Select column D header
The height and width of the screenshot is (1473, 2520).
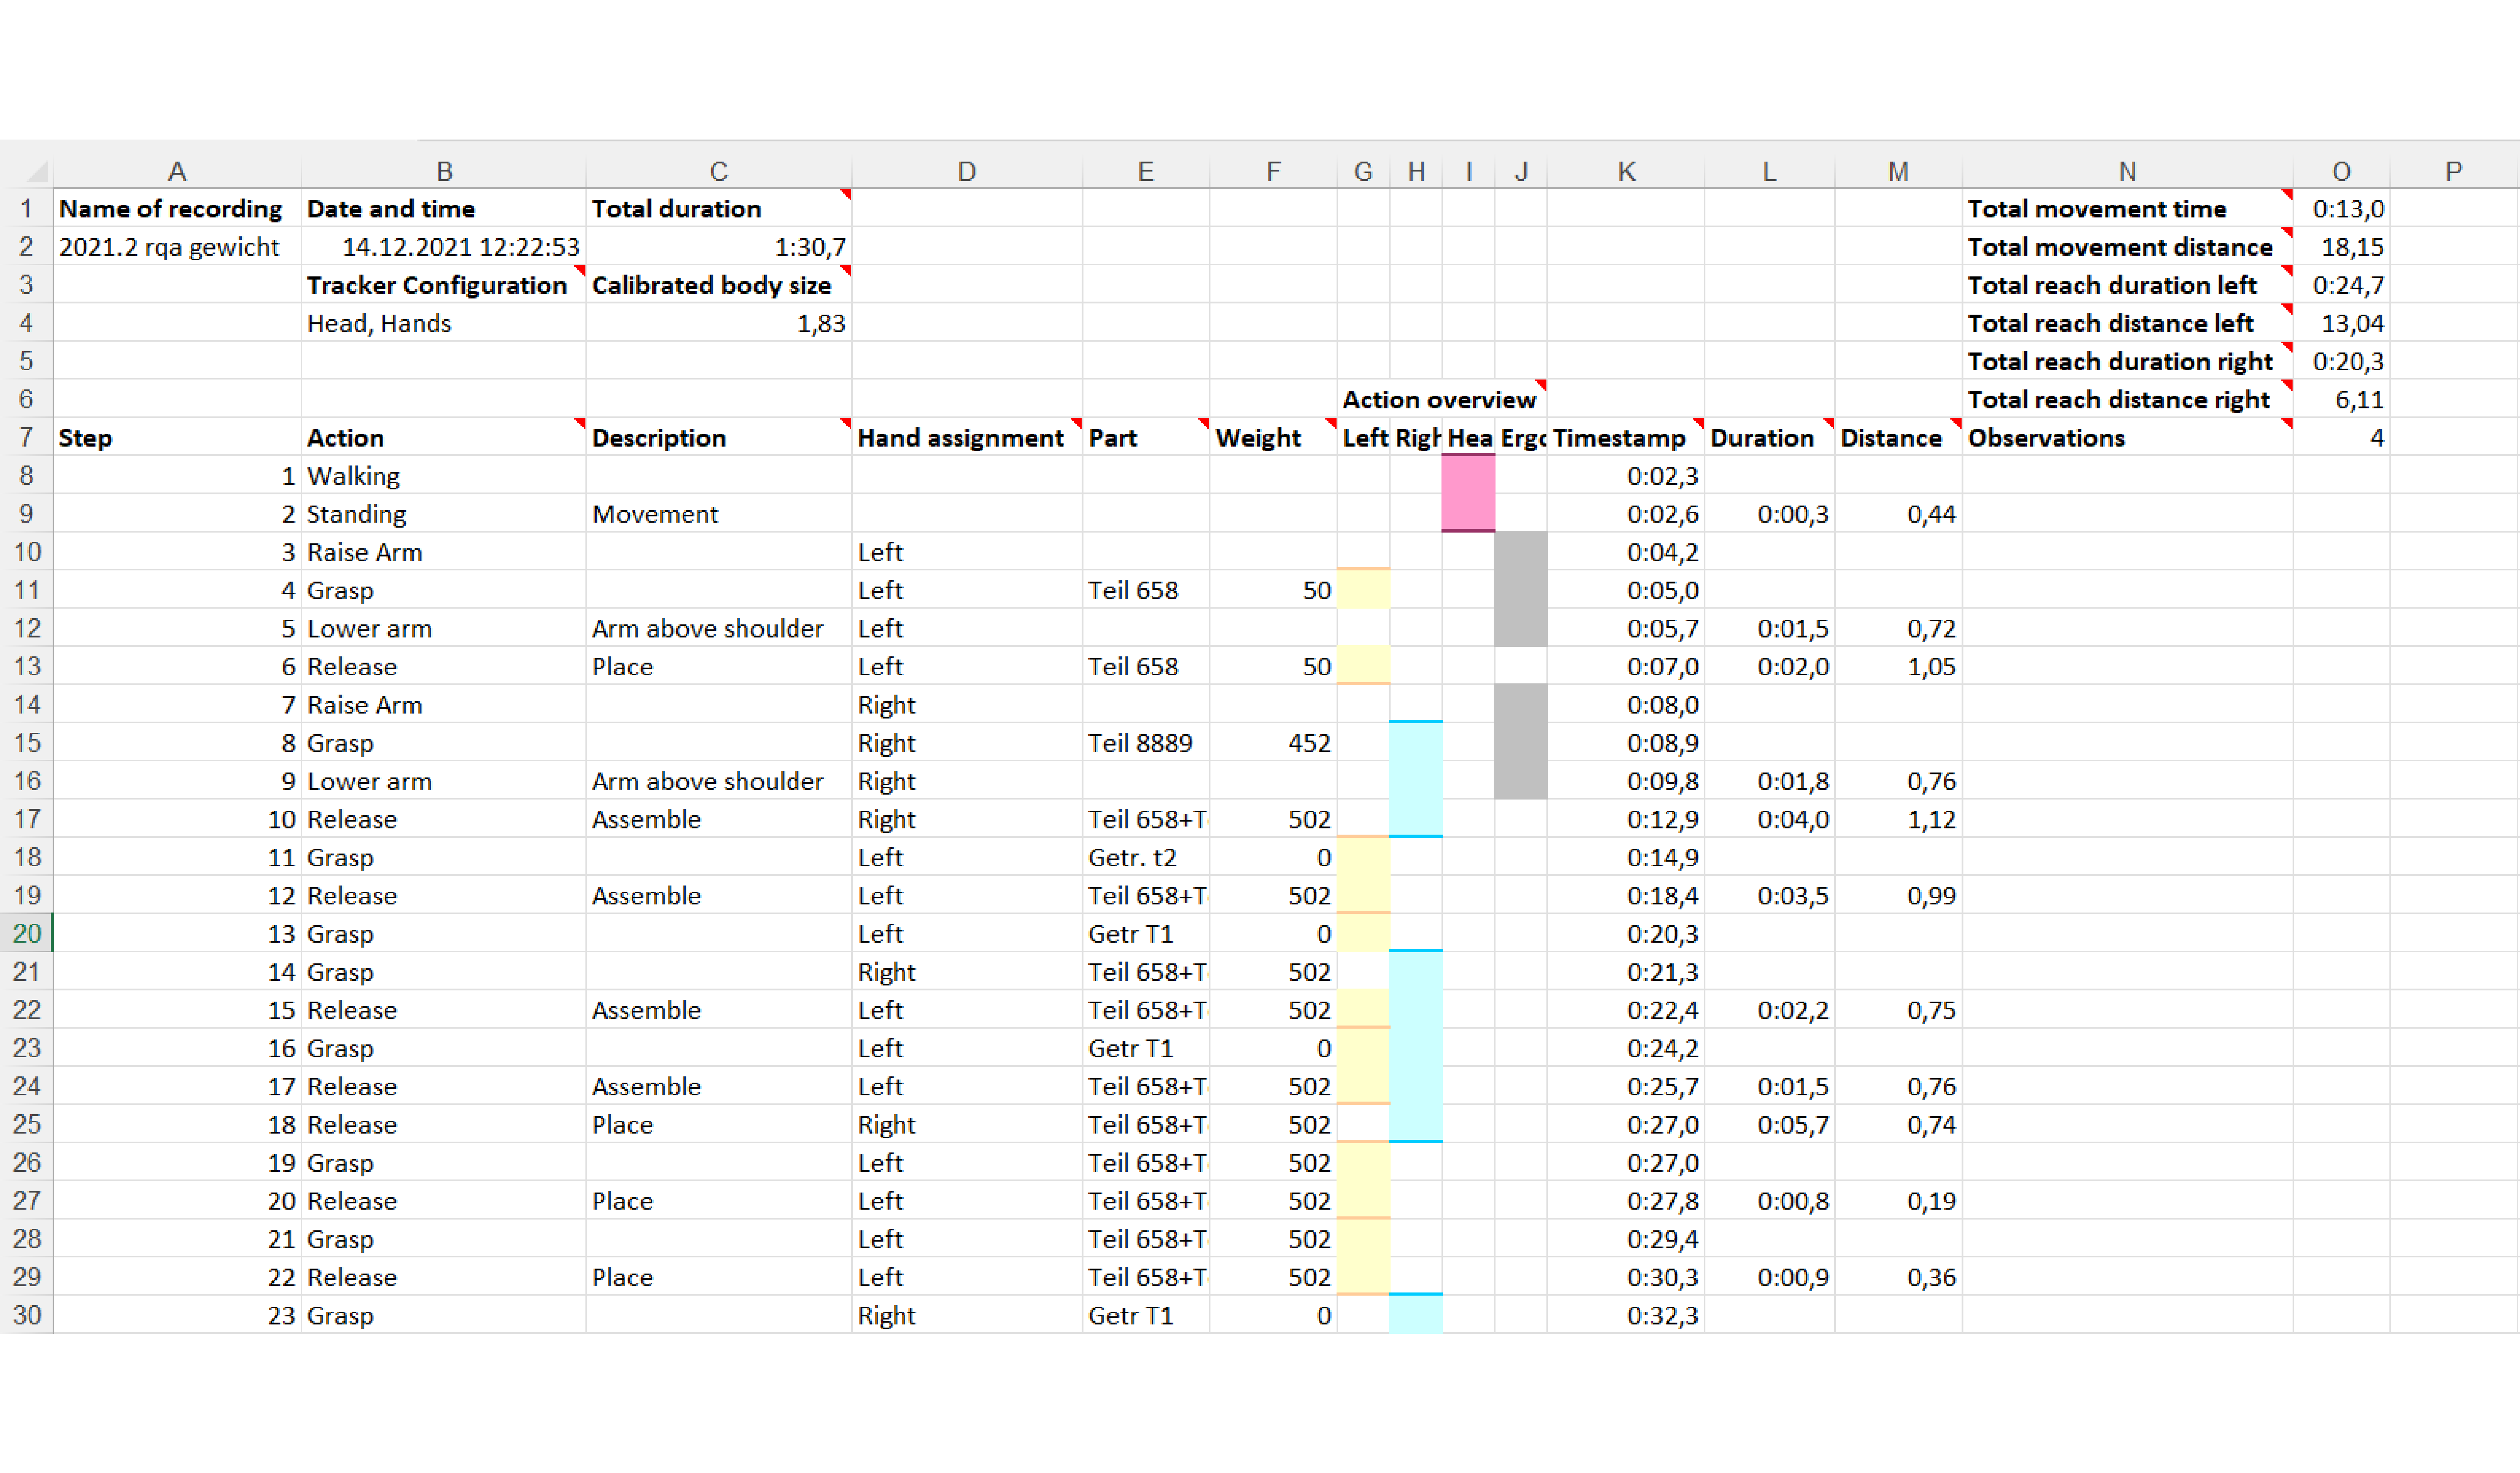click(x=967, y=172)
